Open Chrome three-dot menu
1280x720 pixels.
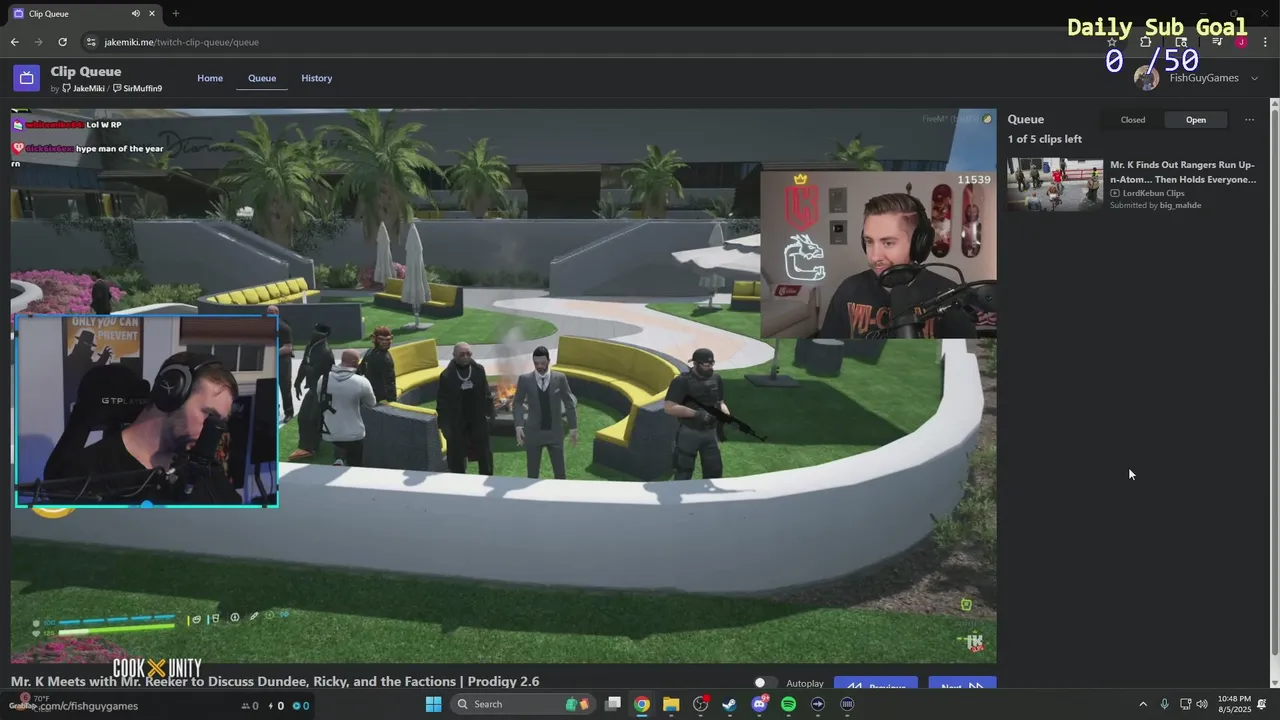(1264, 42)
